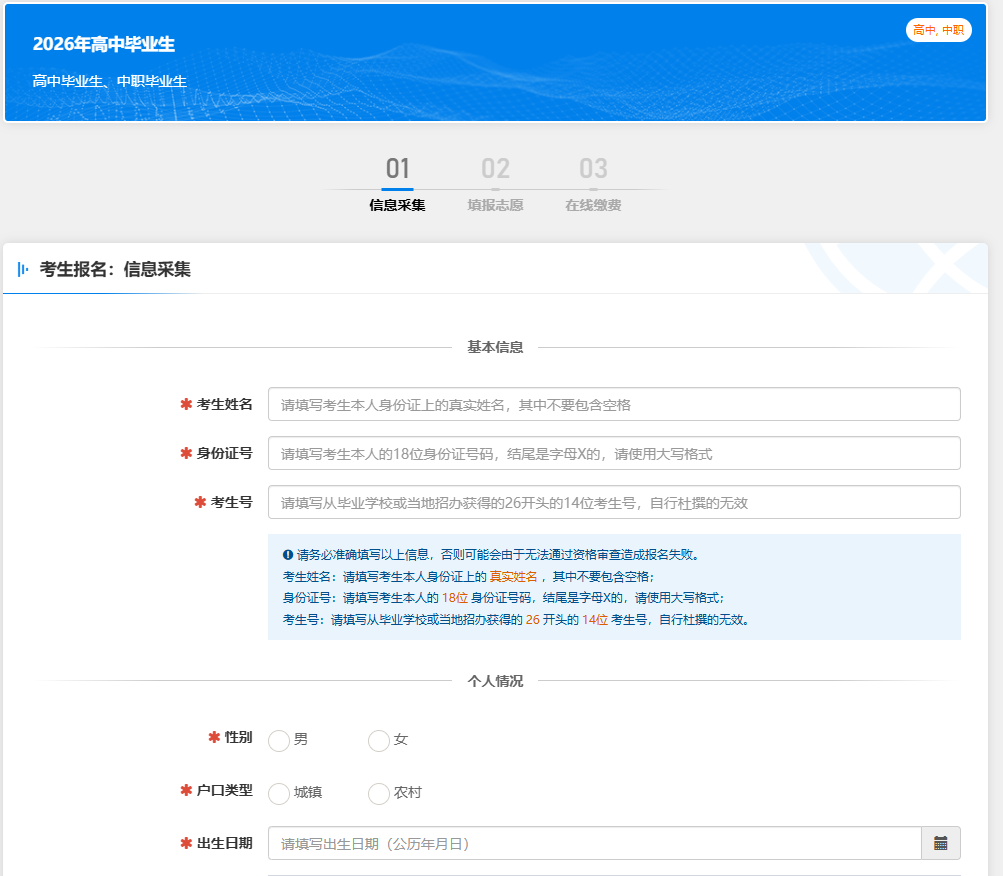
Task: Choose 农村 as household type
Action: pos(379,793)
